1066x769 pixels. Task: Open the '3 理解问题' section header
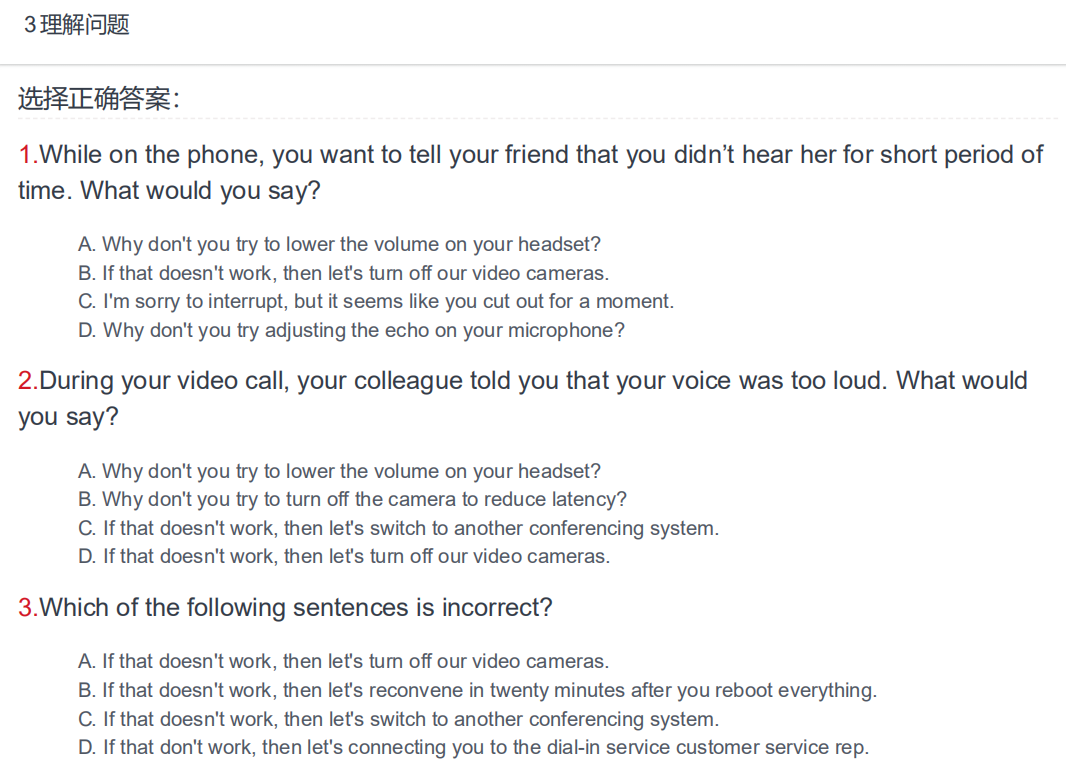click(76, 25)
